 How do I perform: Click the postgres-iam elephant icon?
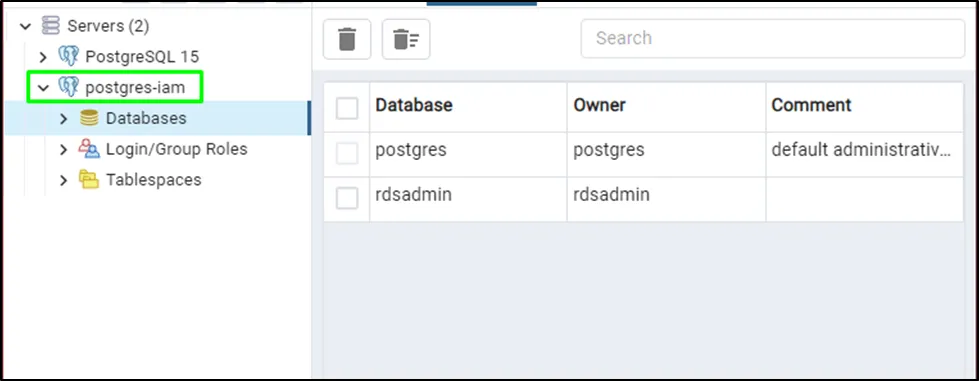coord(69,87)
